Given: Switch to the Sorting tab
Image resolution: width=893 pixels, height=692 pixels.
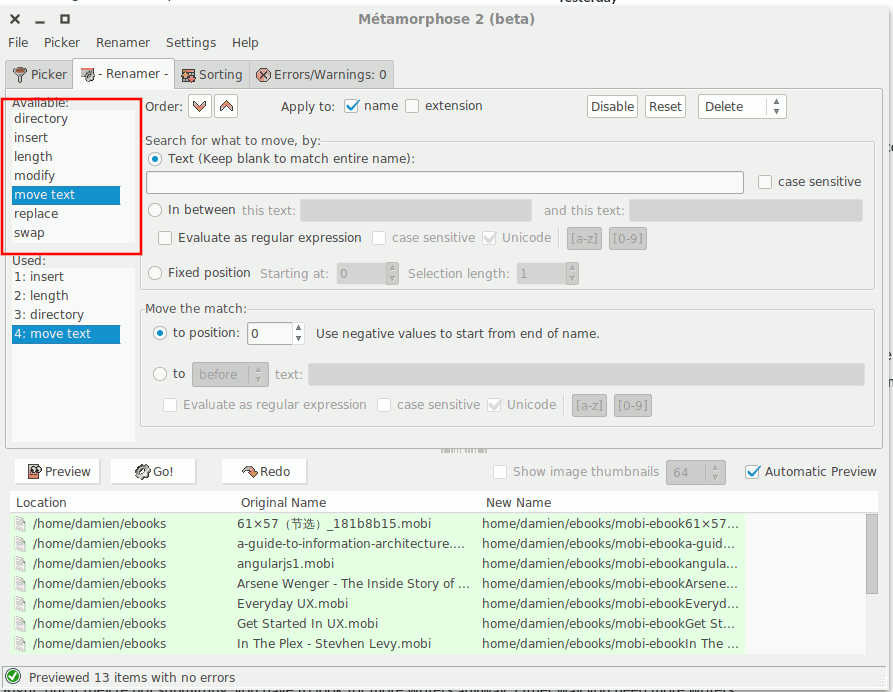Looking at the screenshot, I should (x=212, y=73).
